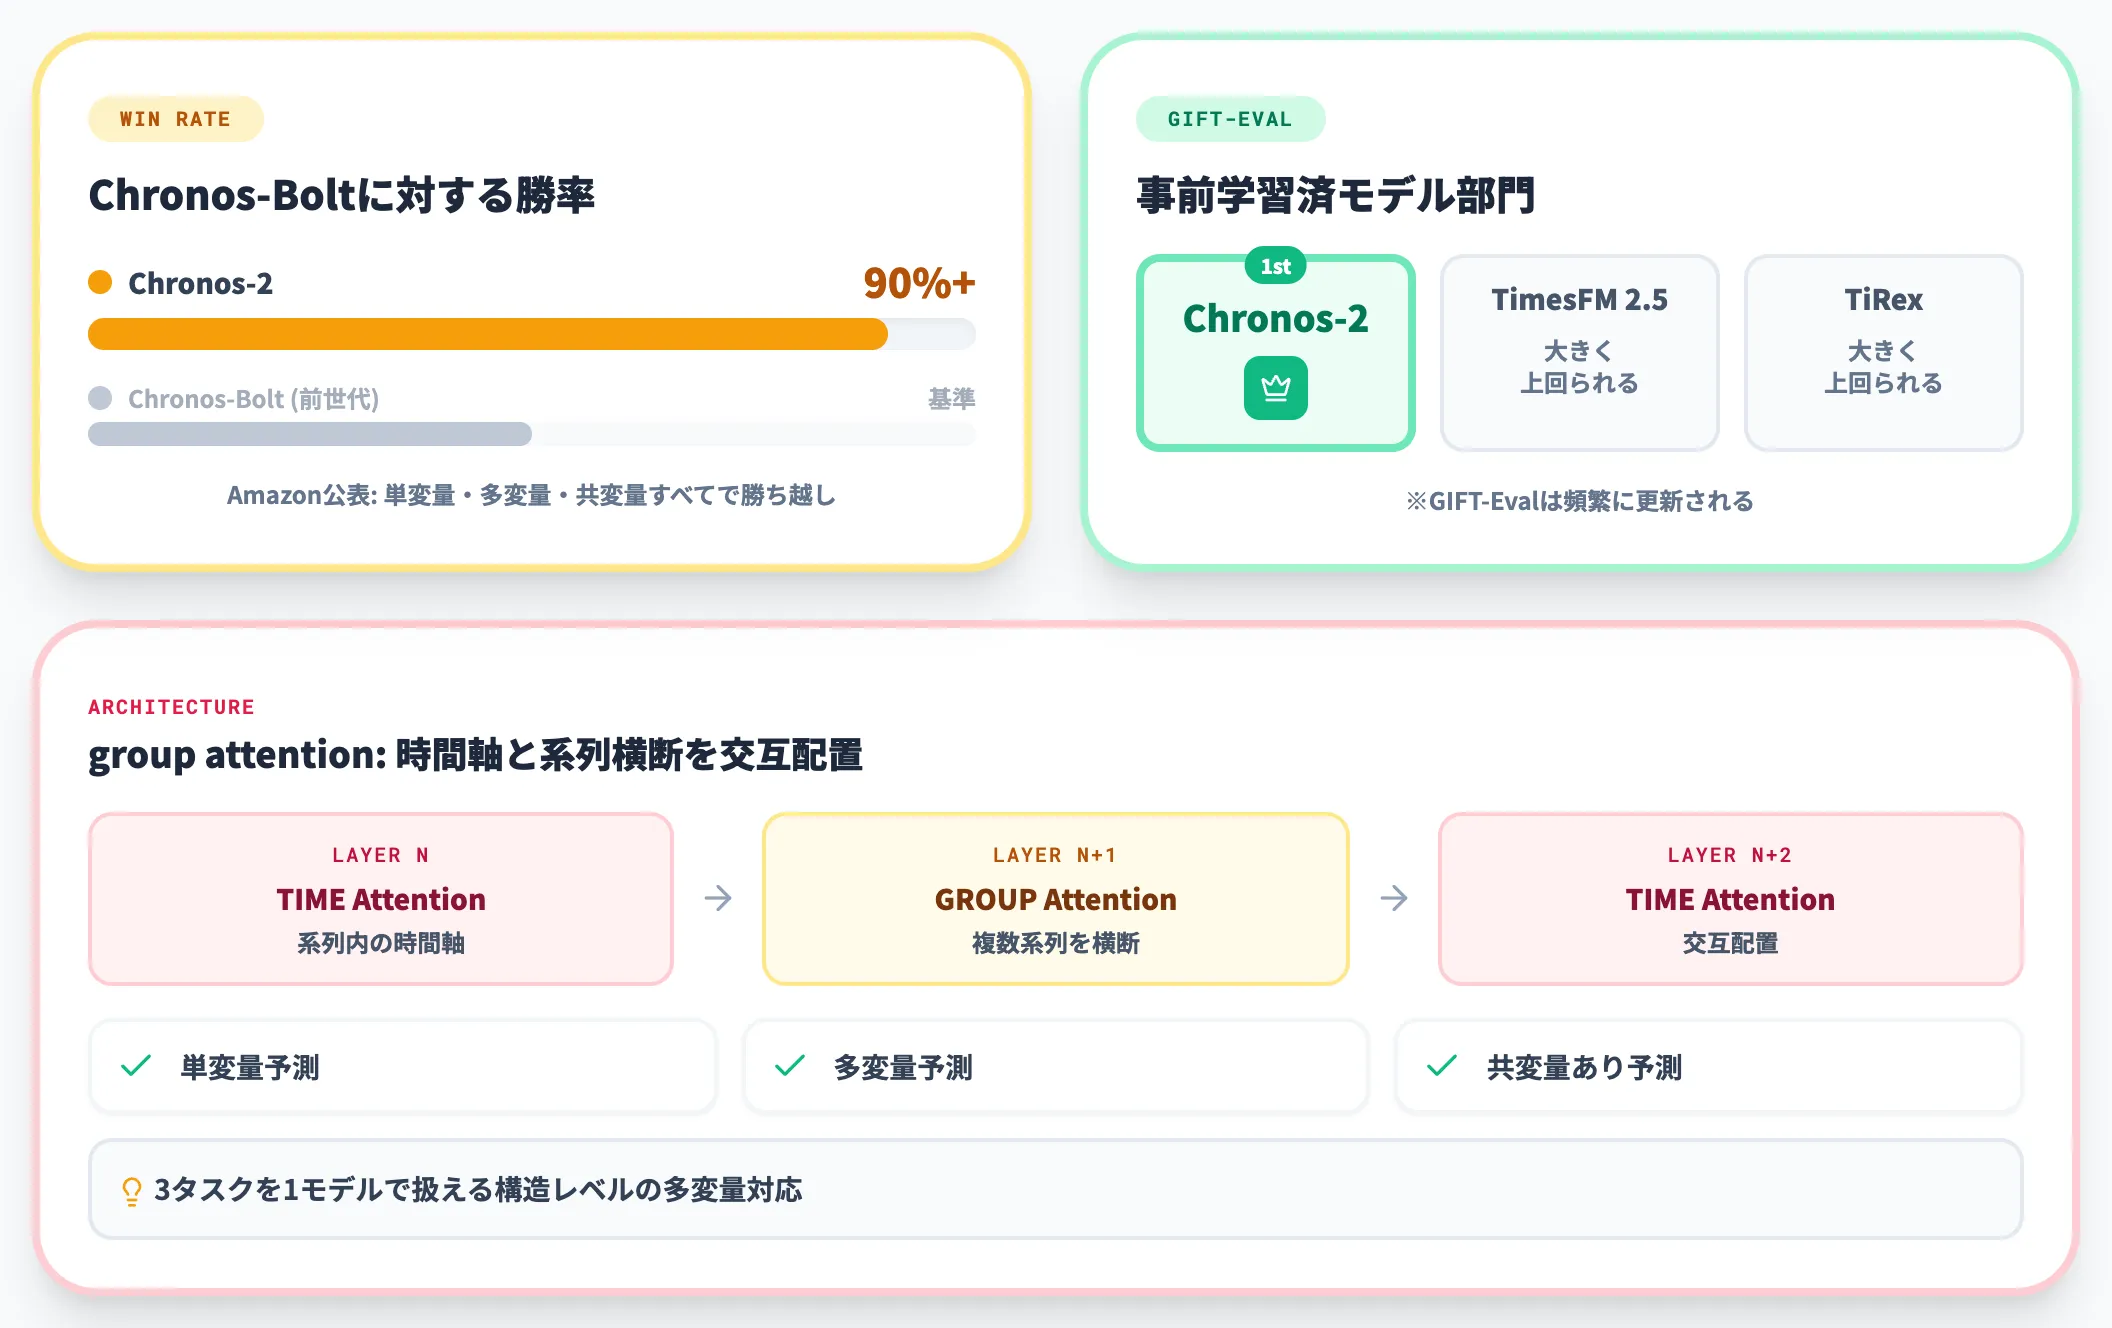Viewport: 2112px width, 1328px height.
Task: Click the ARCHITECTURE section label
Action: point(171,707)
